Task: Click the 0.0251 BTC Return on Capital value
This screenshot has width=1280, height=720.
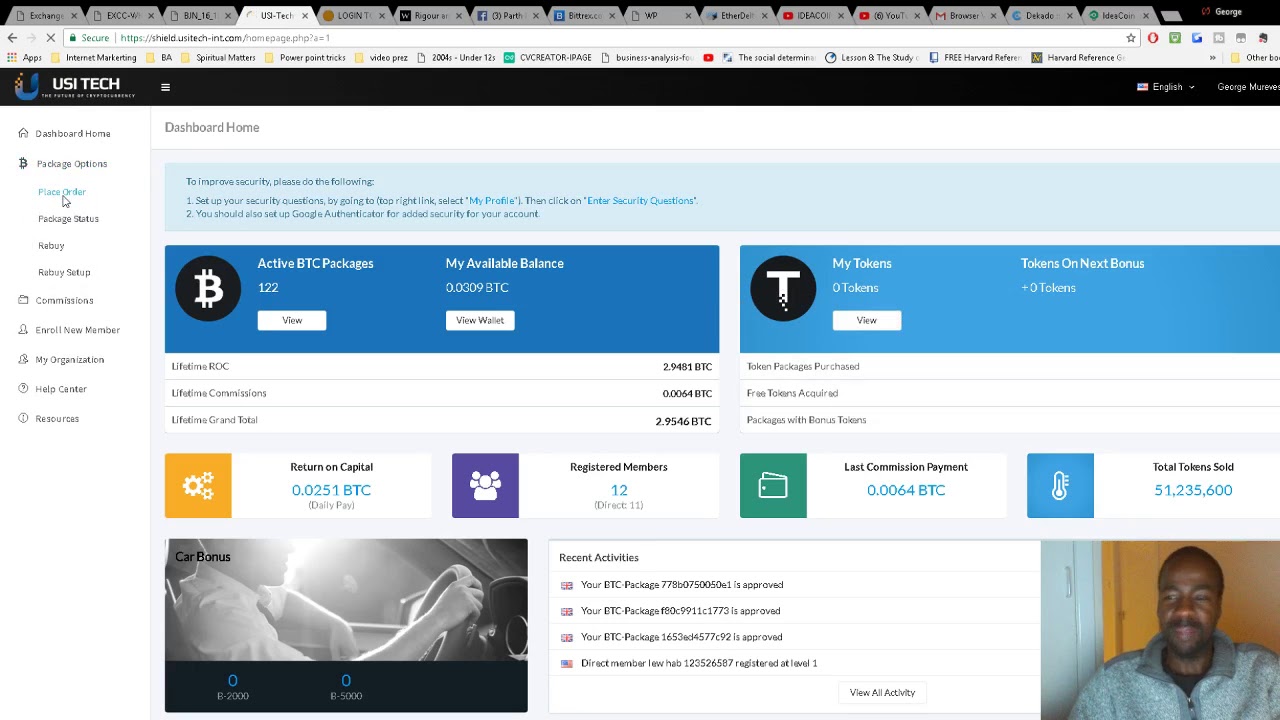Action: pos(331,490)
